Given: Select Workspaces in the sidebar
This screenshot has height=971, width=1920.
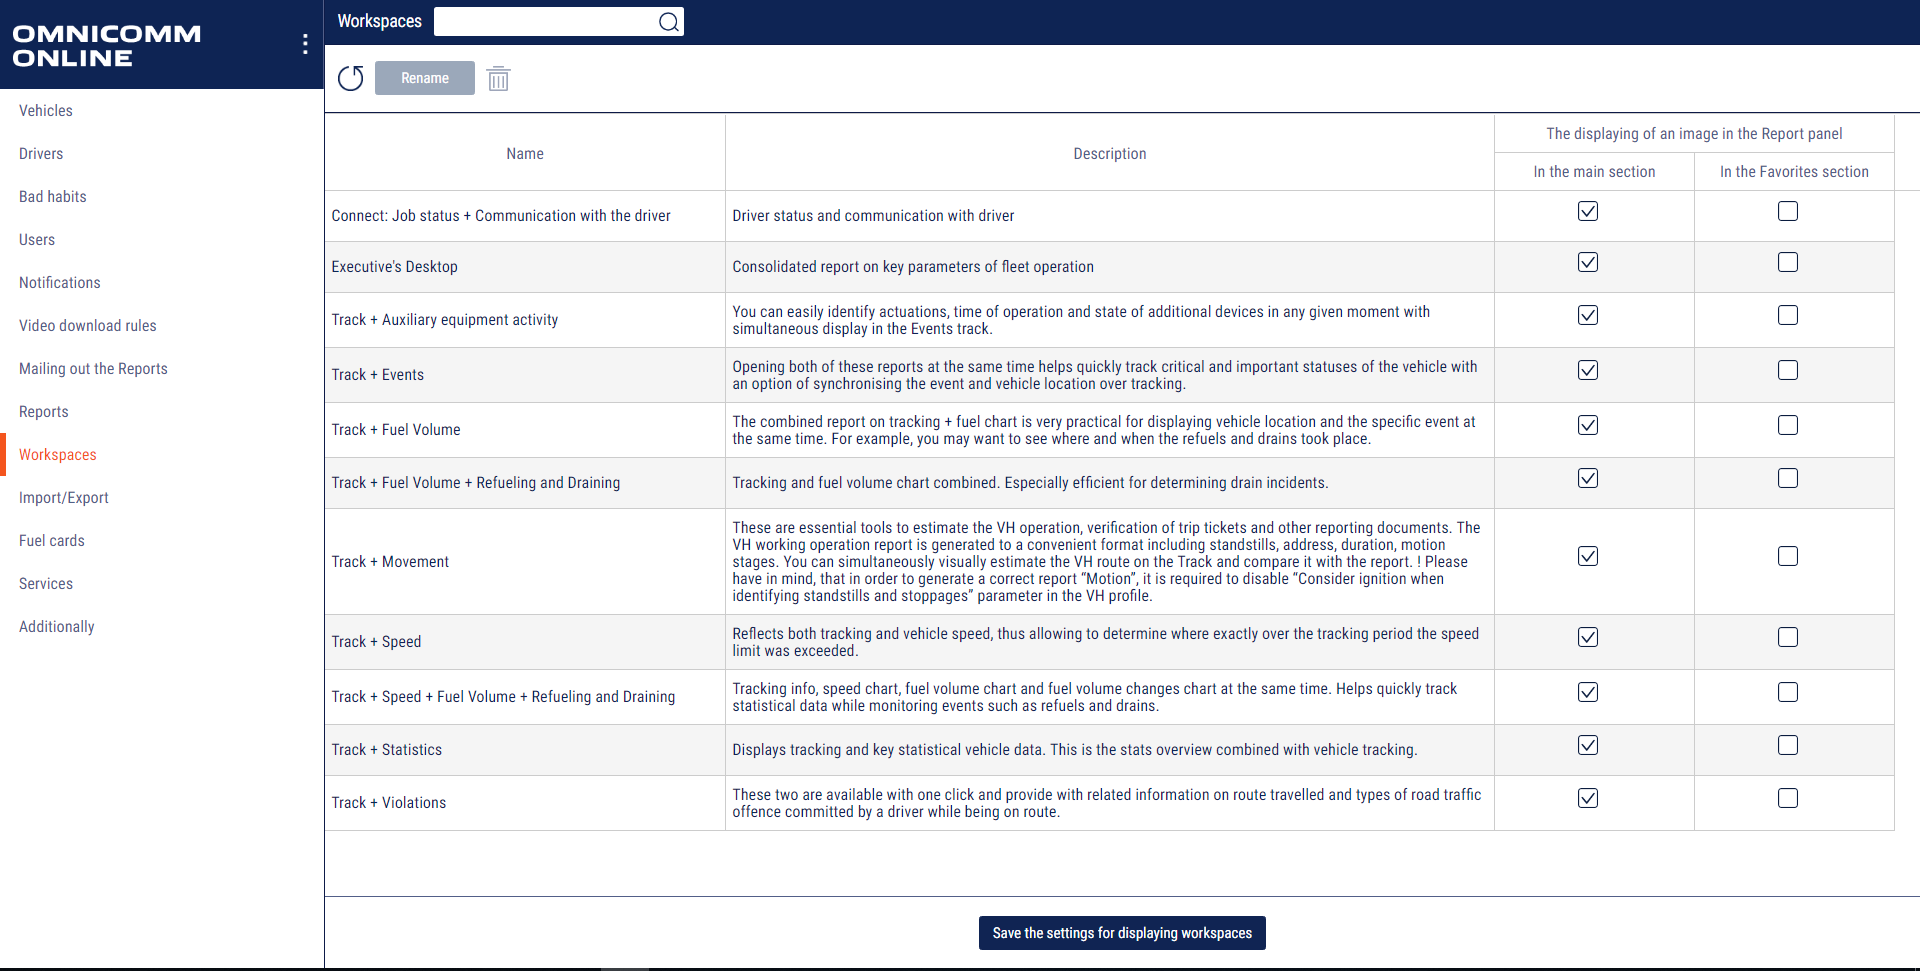Looking at the screenshot, I should (58, 455).
